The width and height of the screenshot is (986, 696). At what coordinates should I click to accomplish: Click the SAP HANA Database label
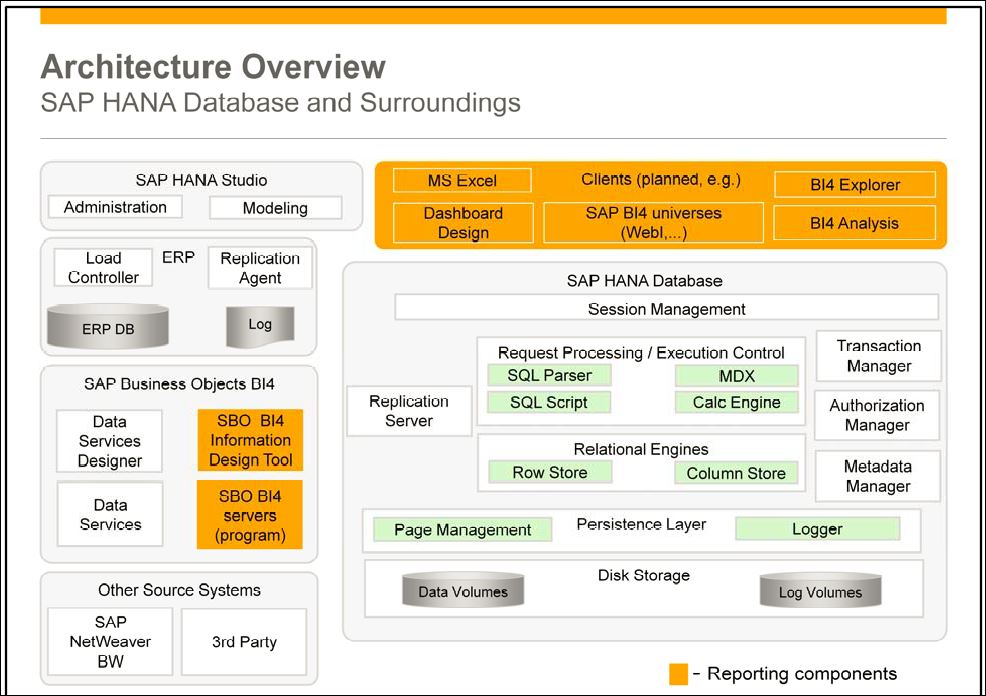coord(645,280)
